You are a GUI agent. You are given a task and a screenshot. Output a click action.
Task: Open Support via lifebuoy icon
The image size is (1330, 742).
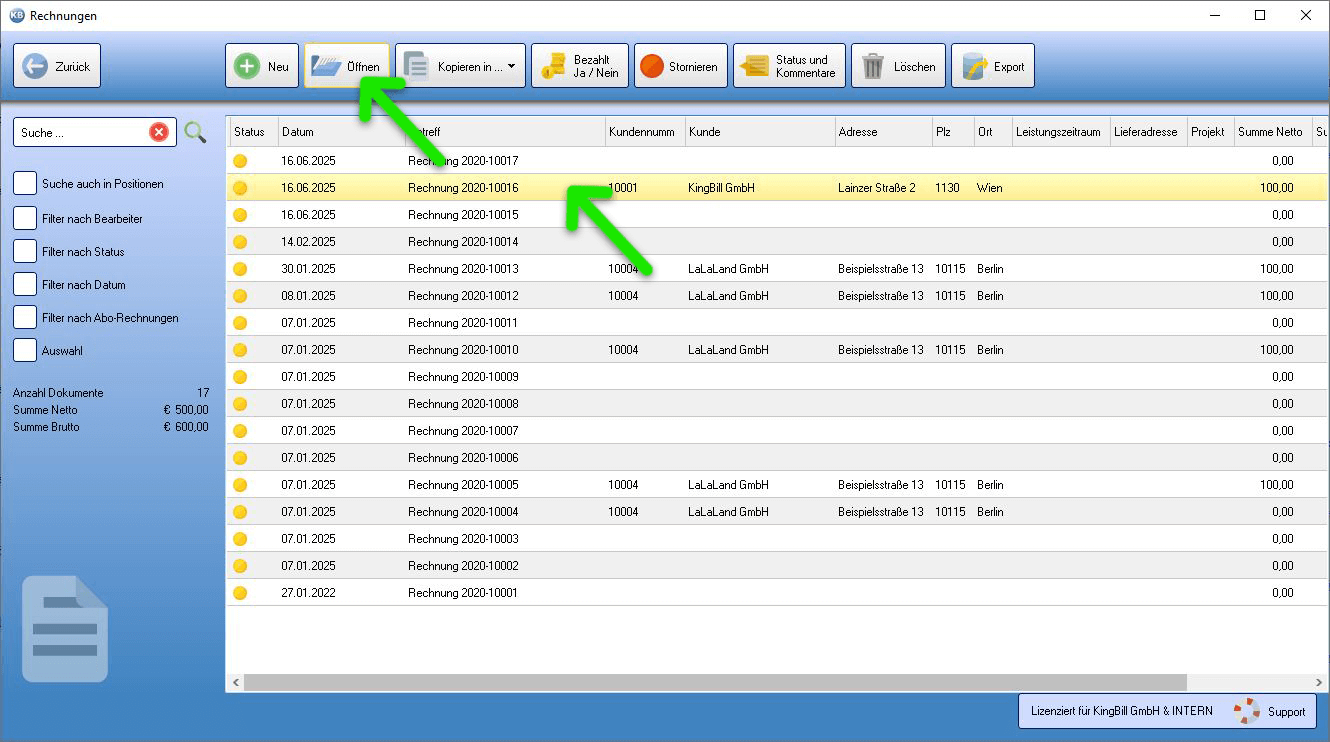pos(1246,711)
